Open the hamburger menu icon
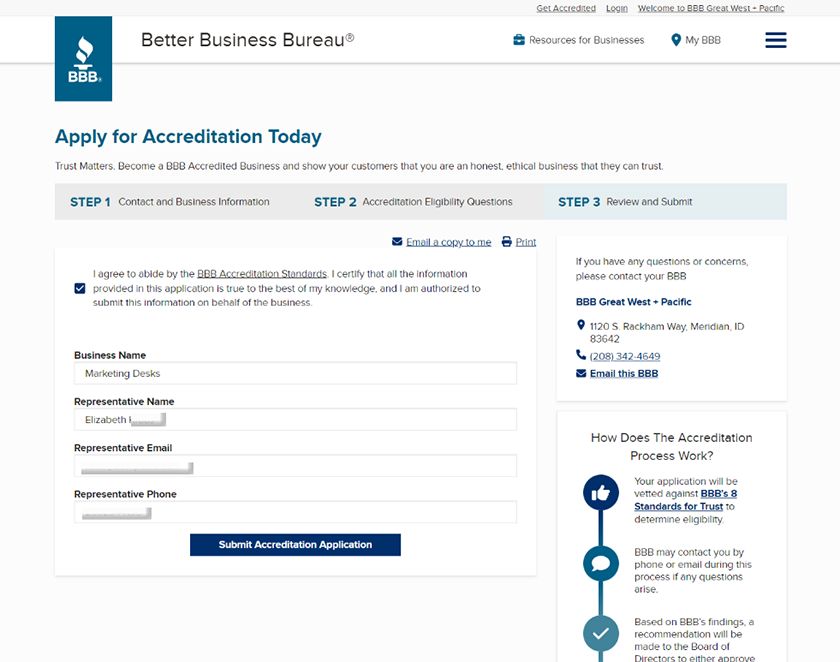Screen dimensions: 840x662 776,40
